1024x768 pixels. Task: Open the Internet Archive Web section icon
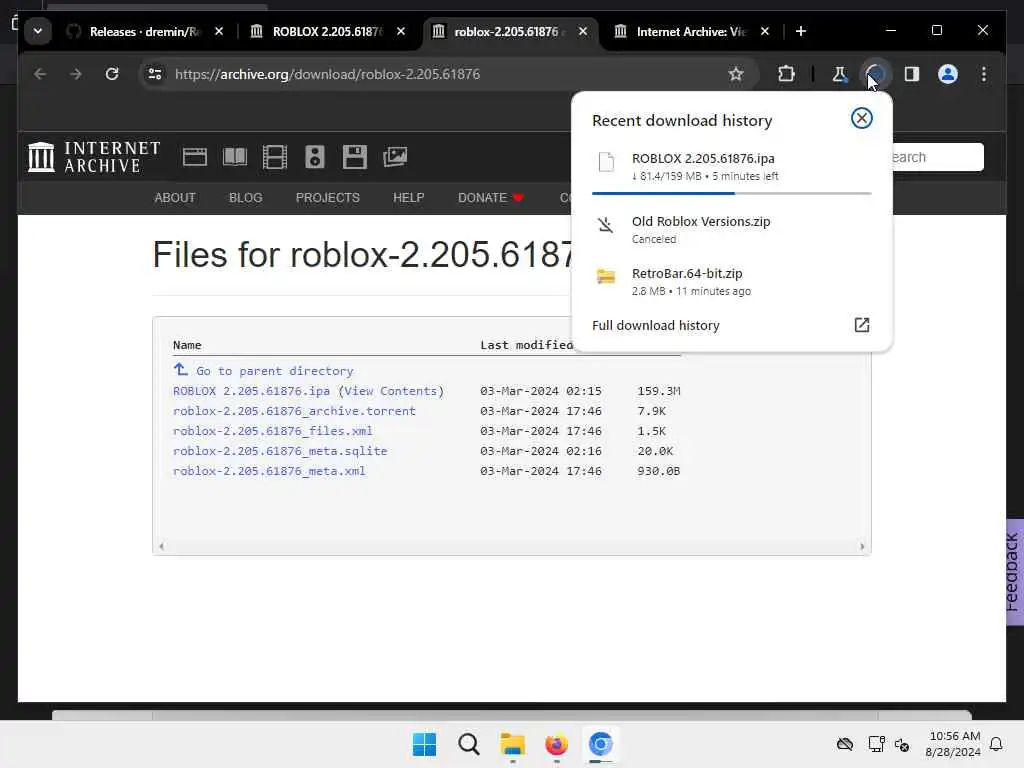pos(195,157)
